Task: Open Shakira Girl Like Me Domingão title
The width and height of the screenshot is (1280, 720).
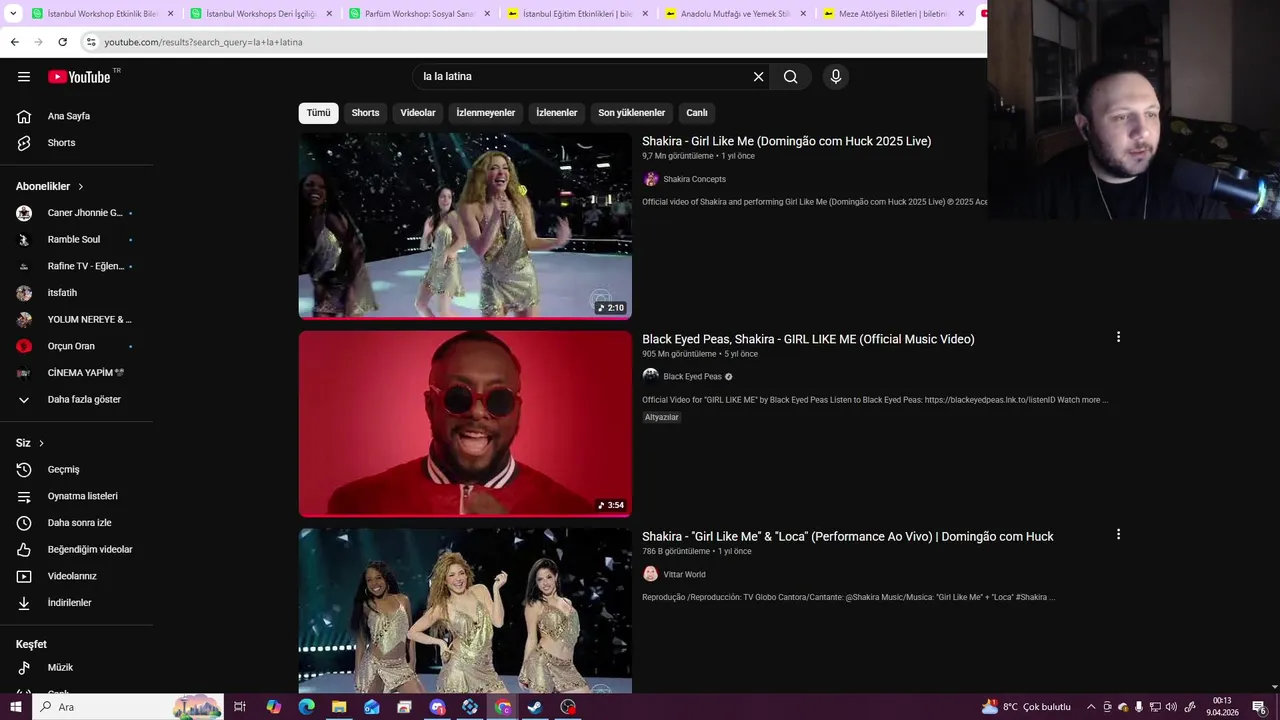Action: 786,141
